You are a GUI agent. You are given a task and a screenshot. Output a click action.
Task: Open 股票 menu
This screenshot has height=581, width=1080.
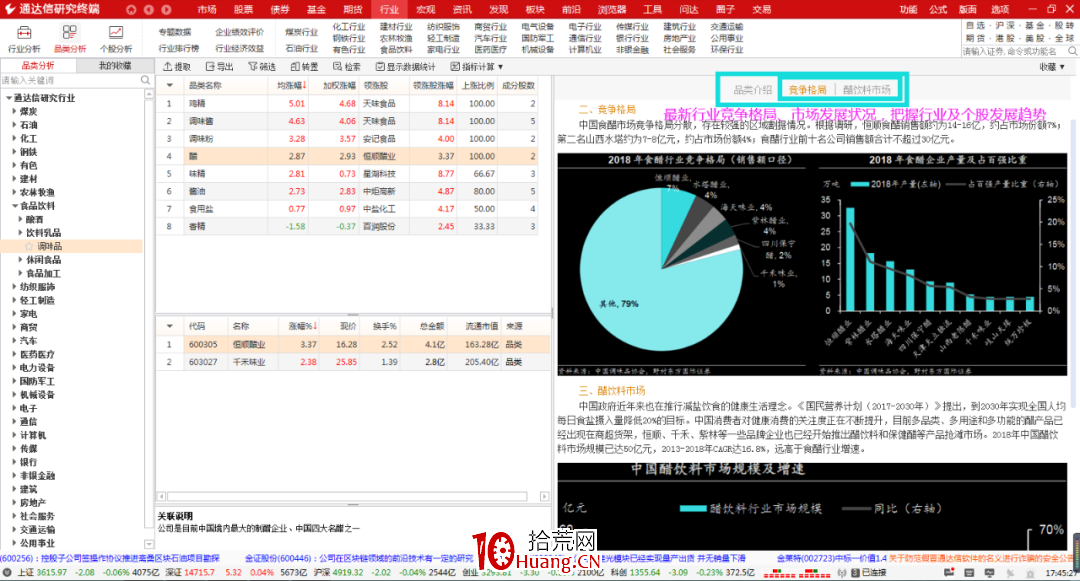pos(243,10)
